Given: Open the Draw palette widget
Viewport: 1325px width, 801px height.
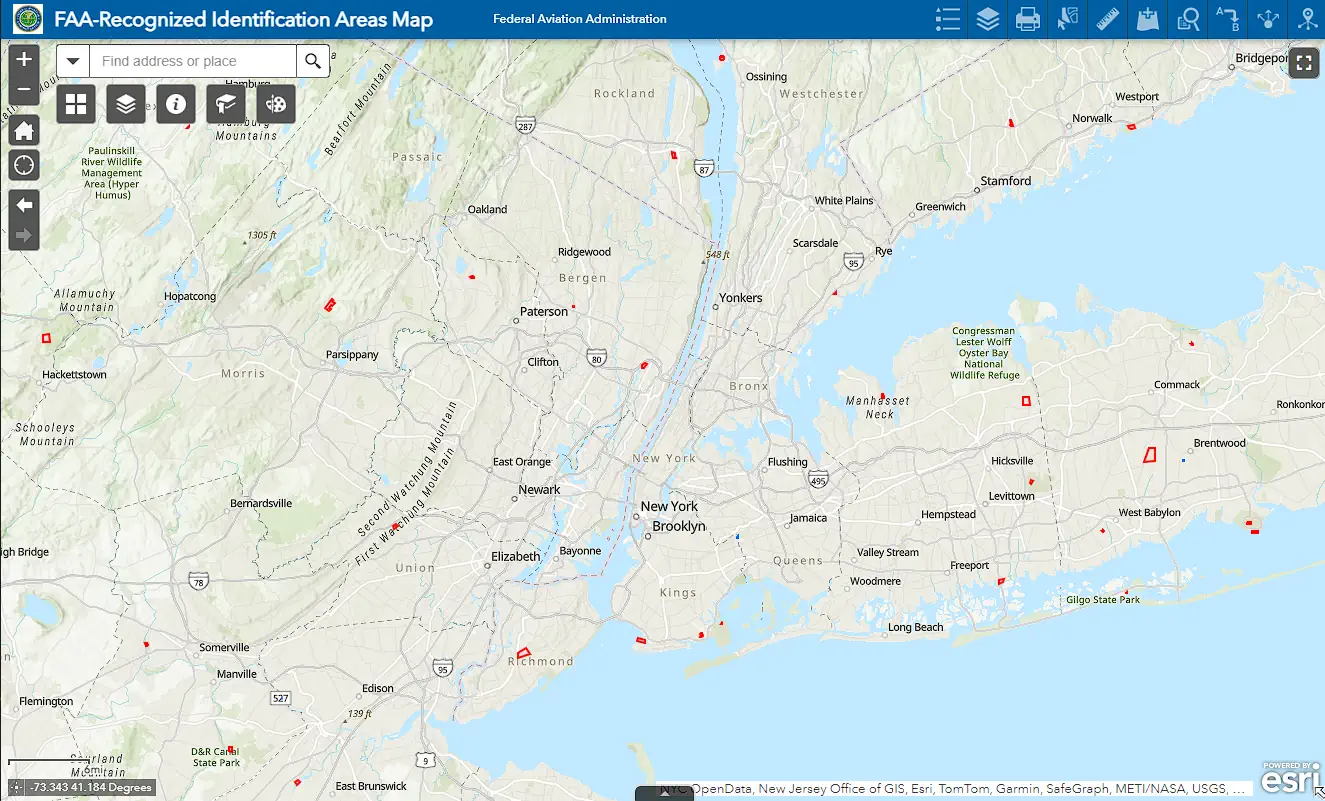Looking at the screenshot, I should [x=276, y=104].
